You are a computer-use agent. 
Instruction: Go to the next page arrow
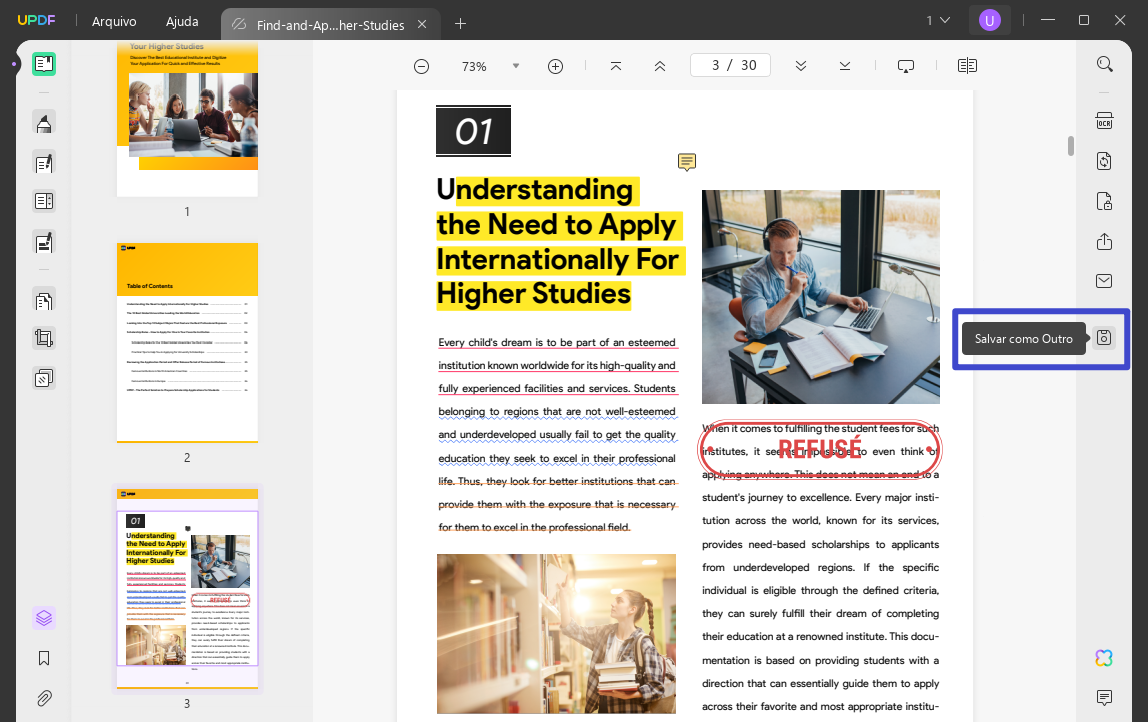coord(801,66)
